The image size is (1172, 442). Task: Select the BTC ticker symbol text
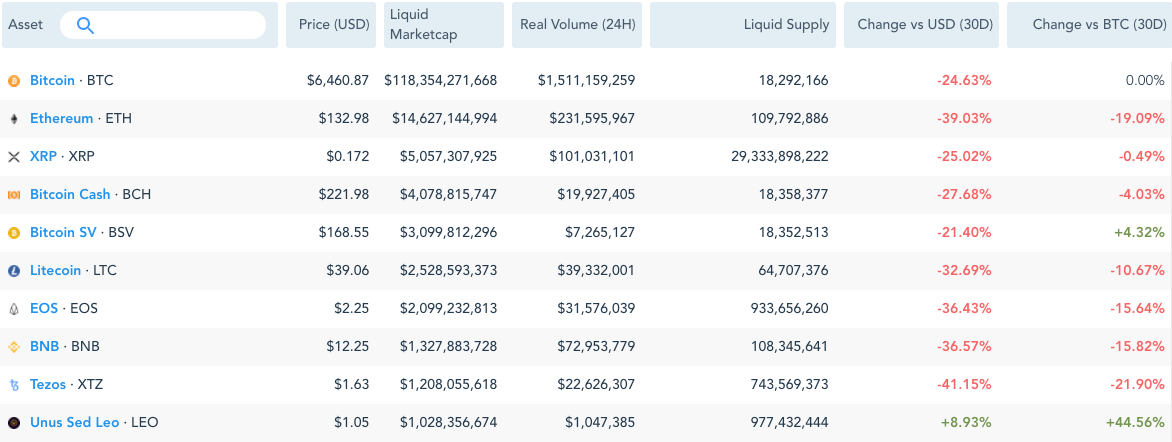(x=100, y=80)
